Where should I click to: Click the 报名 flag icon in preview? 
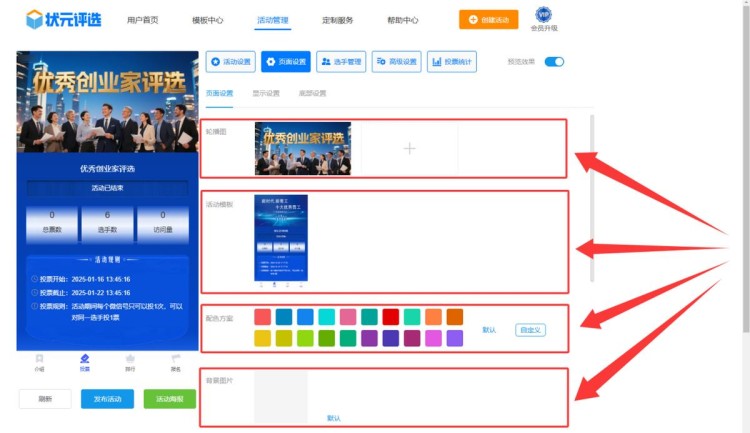click(x=175, y=361)
